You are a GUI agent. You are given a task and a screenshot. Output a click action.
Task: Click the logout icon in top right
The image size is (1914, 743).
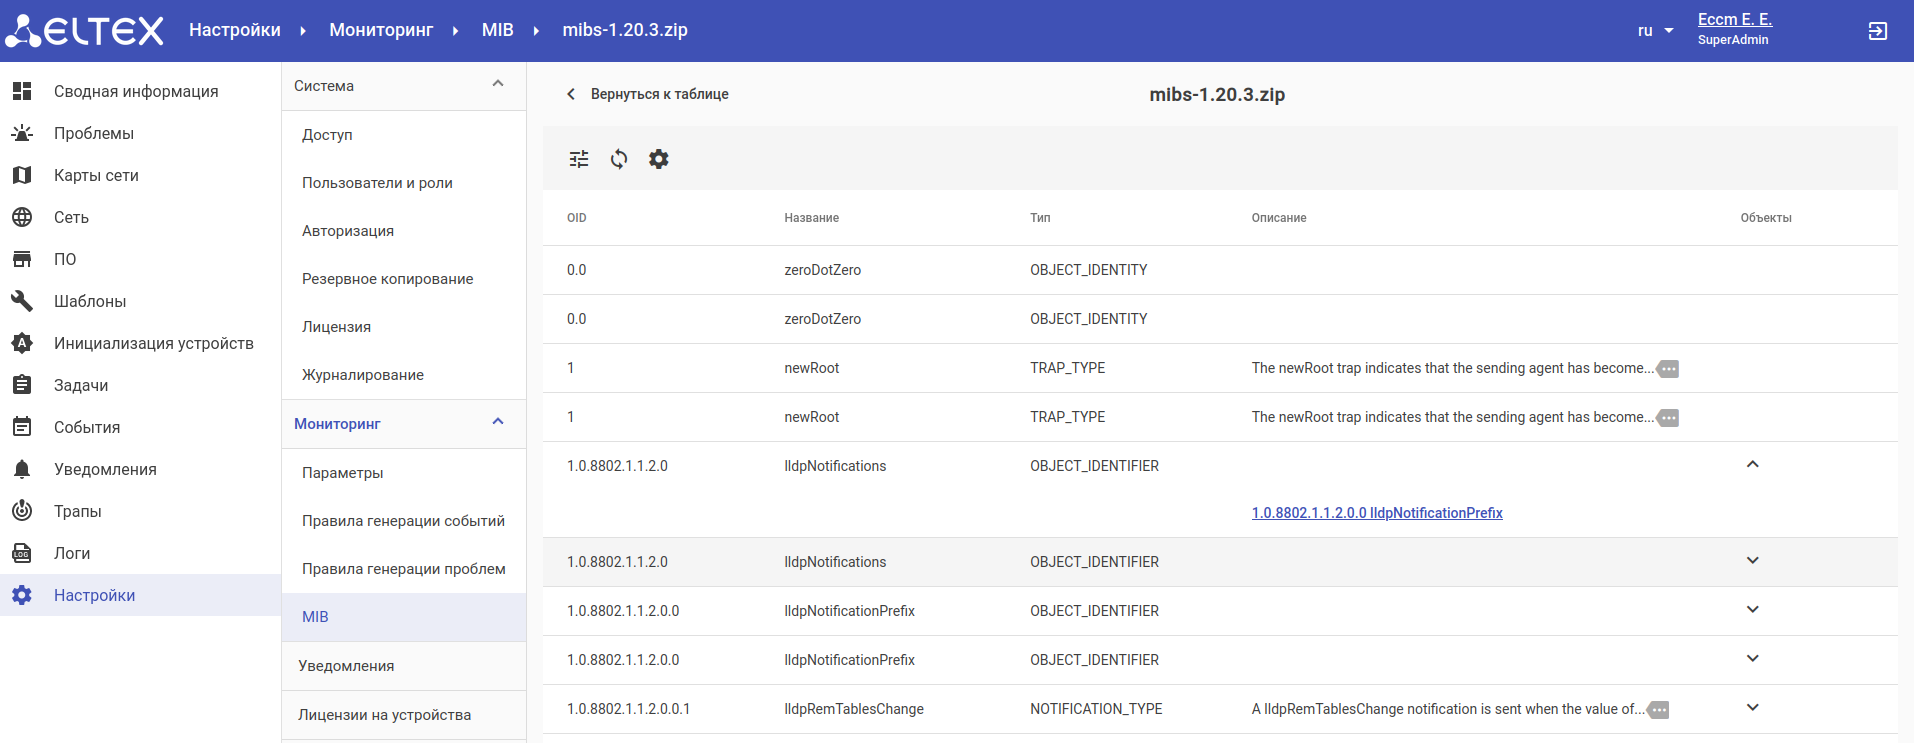1877,31
